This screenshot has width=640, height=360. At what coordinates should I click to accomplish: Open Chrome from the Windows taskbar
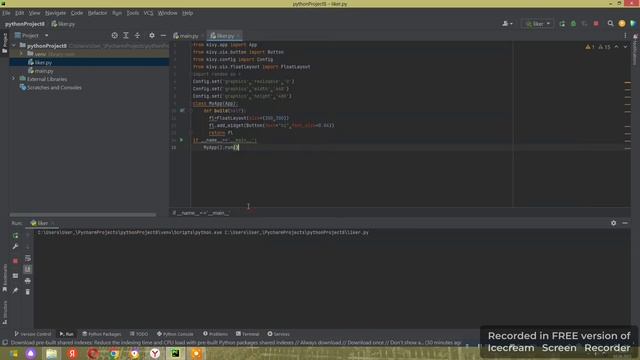pyautogui.click(x=114, y=353)
